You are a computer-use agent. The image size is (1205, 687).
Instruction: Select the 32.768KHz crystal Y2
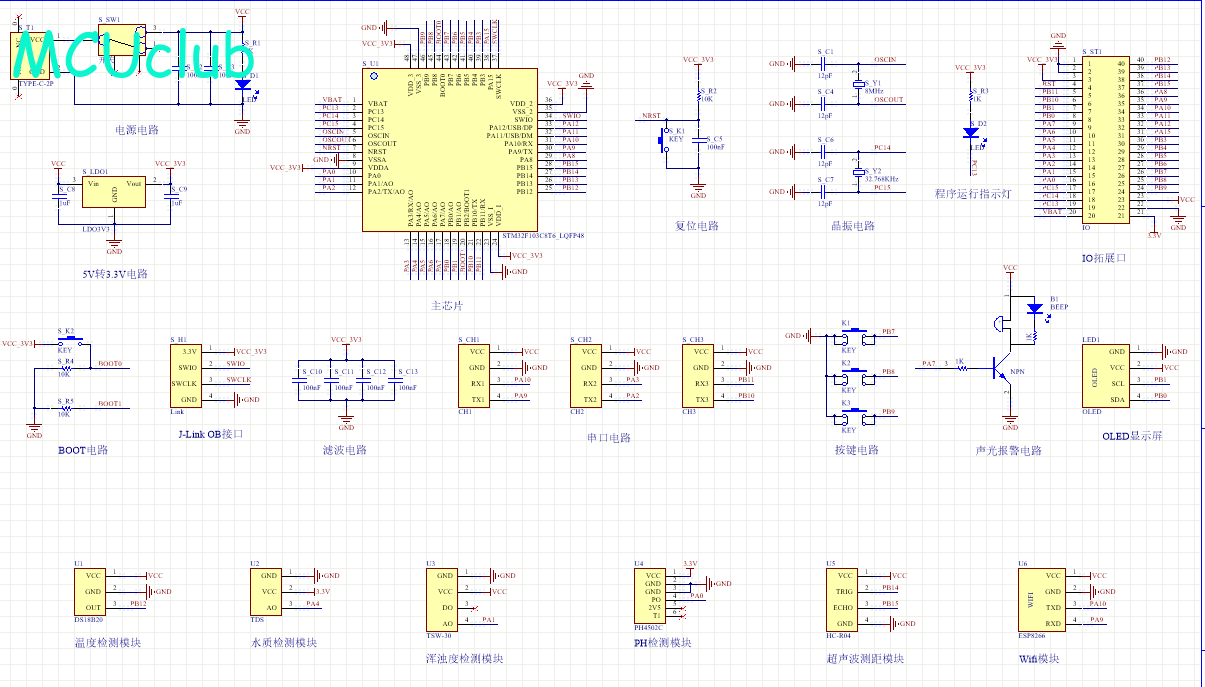click(857, 172)
